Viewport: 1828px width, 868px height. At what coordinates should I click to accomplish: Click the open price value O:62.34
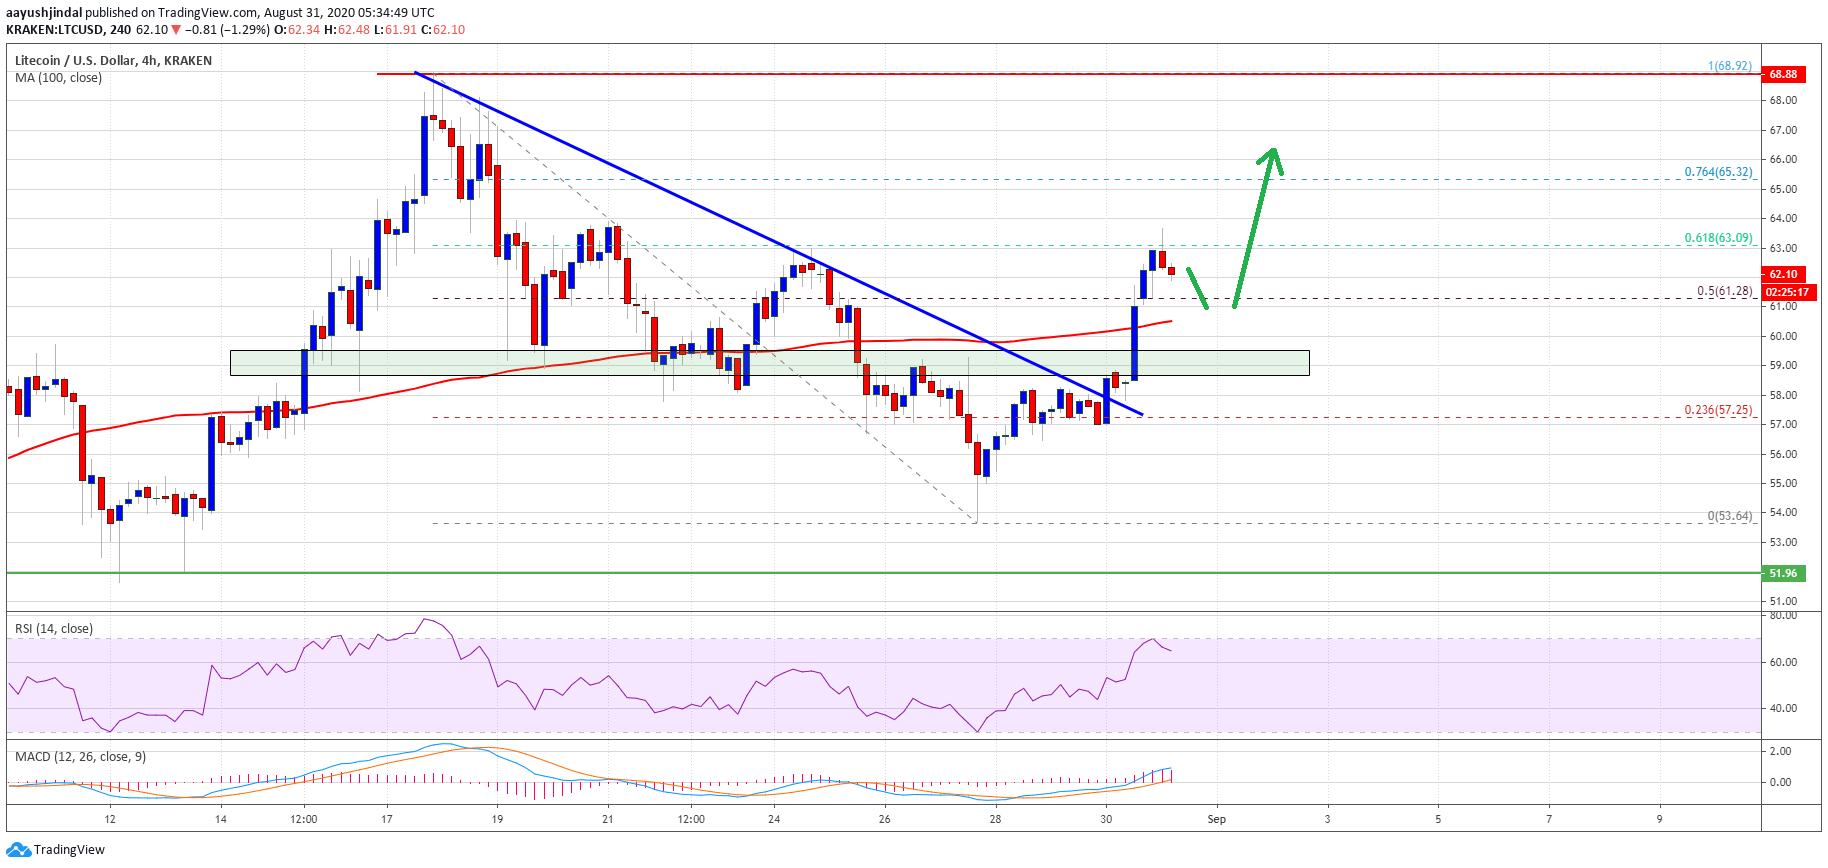click(299, 30)
